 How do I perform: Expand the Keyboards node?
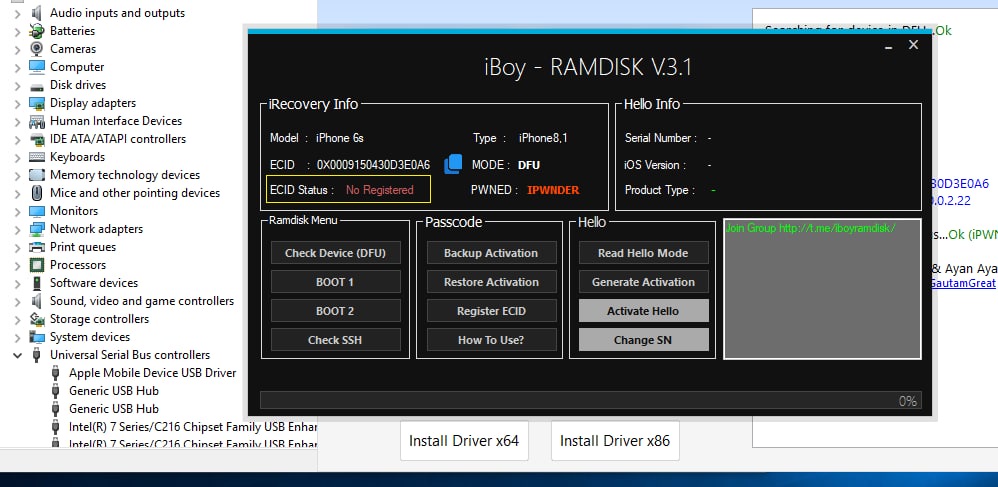pos(17,157)
